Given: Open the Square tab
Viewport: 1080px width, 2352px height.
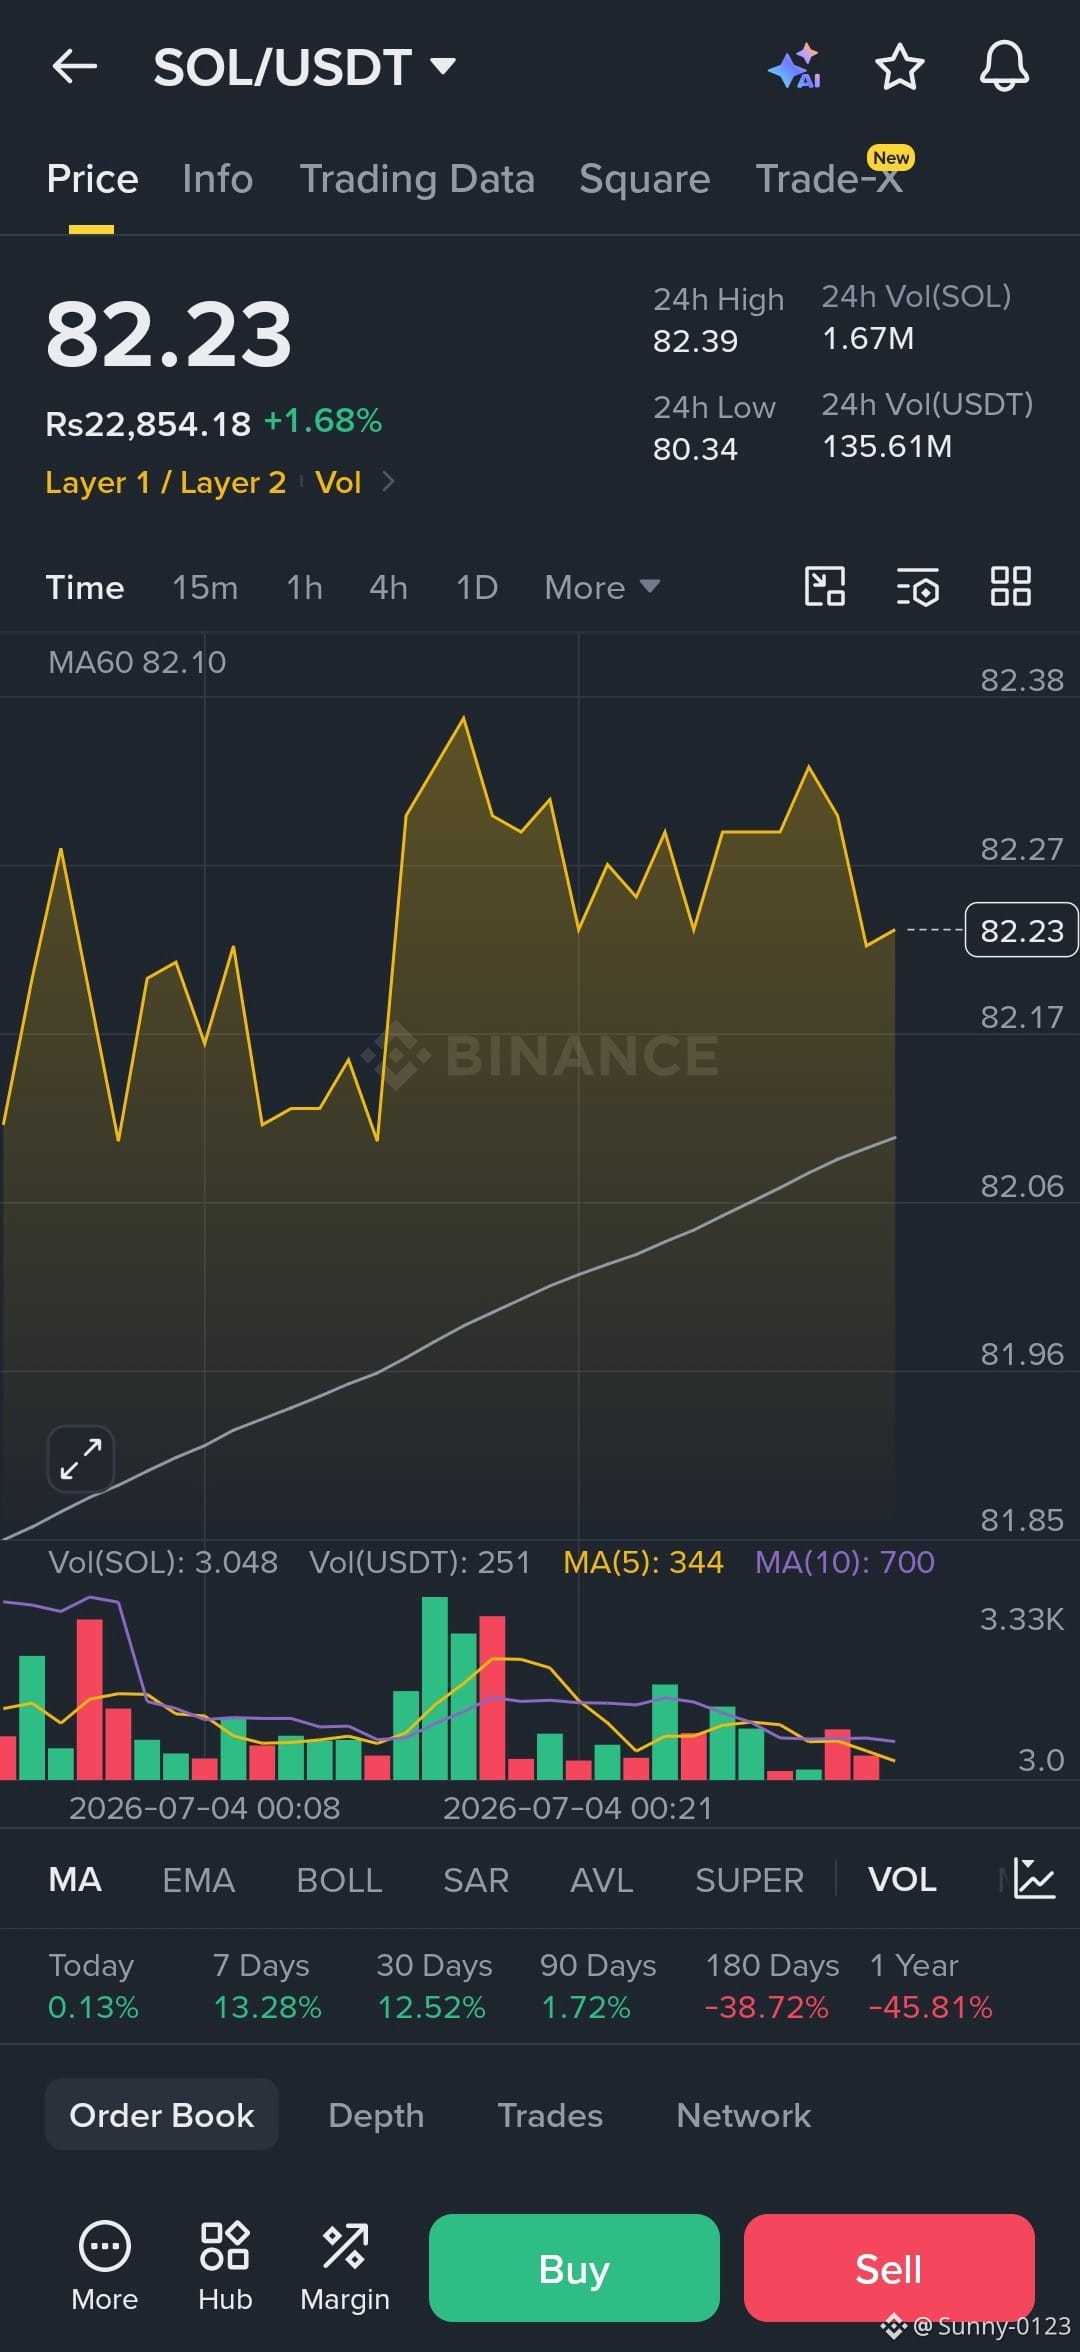Looking at the screenshot, I should pyautogui.click(x=645, y=179).
